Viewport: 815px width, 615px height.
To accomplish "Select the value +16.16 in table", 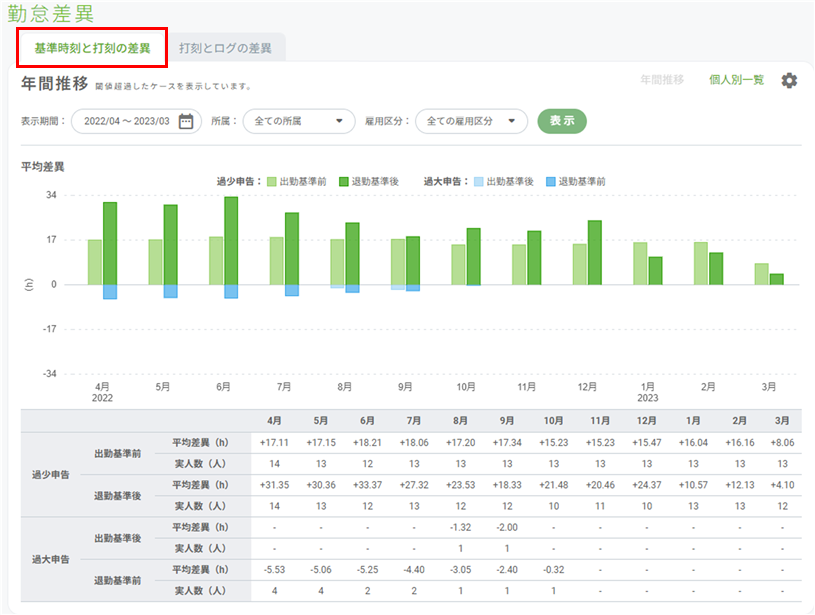I will tap(740, 443).
